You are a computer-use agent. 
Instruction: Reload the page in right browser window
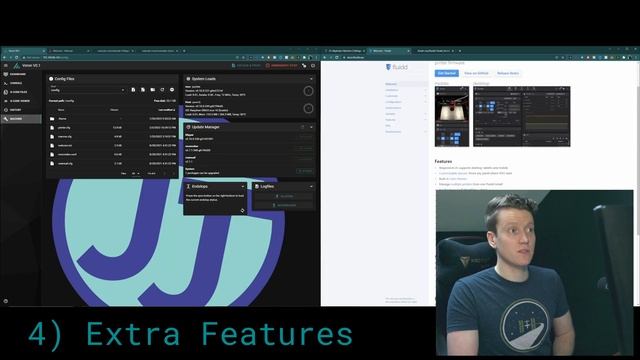pyautogui.click(x=337, y=58)
